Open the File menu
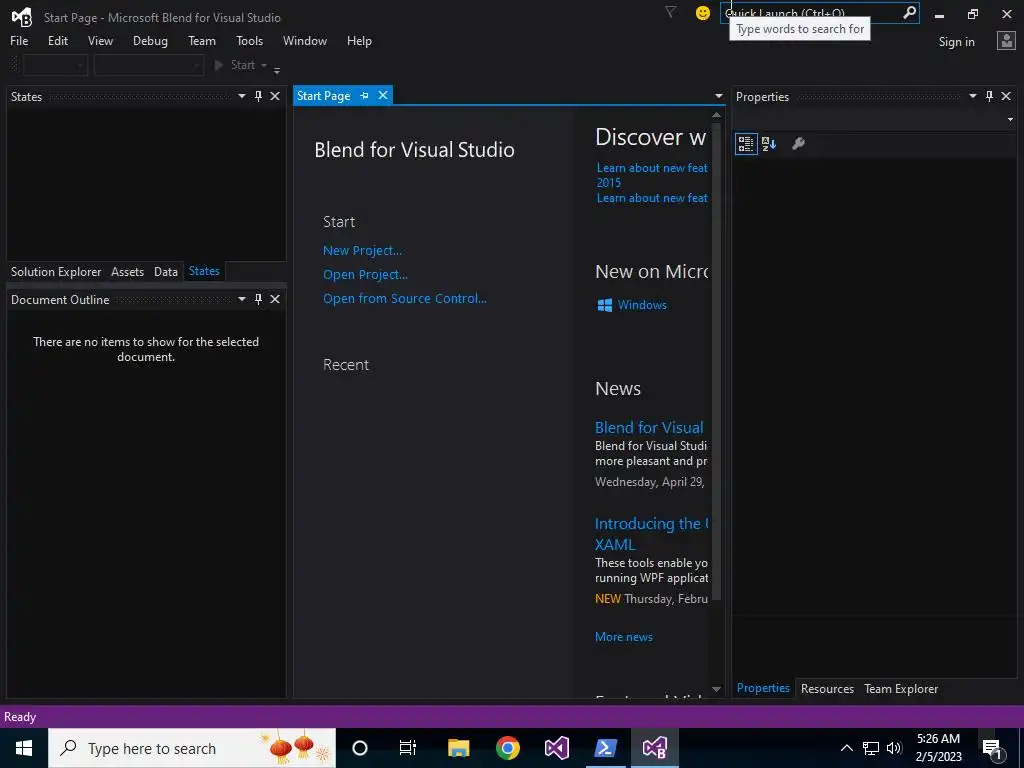 19,40
